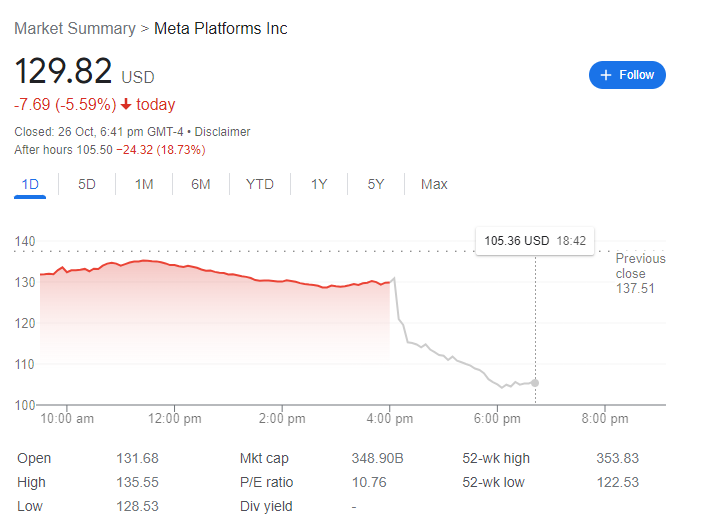Click the Meta Platforms Inc title
The image size is (702, 523).
220,29
